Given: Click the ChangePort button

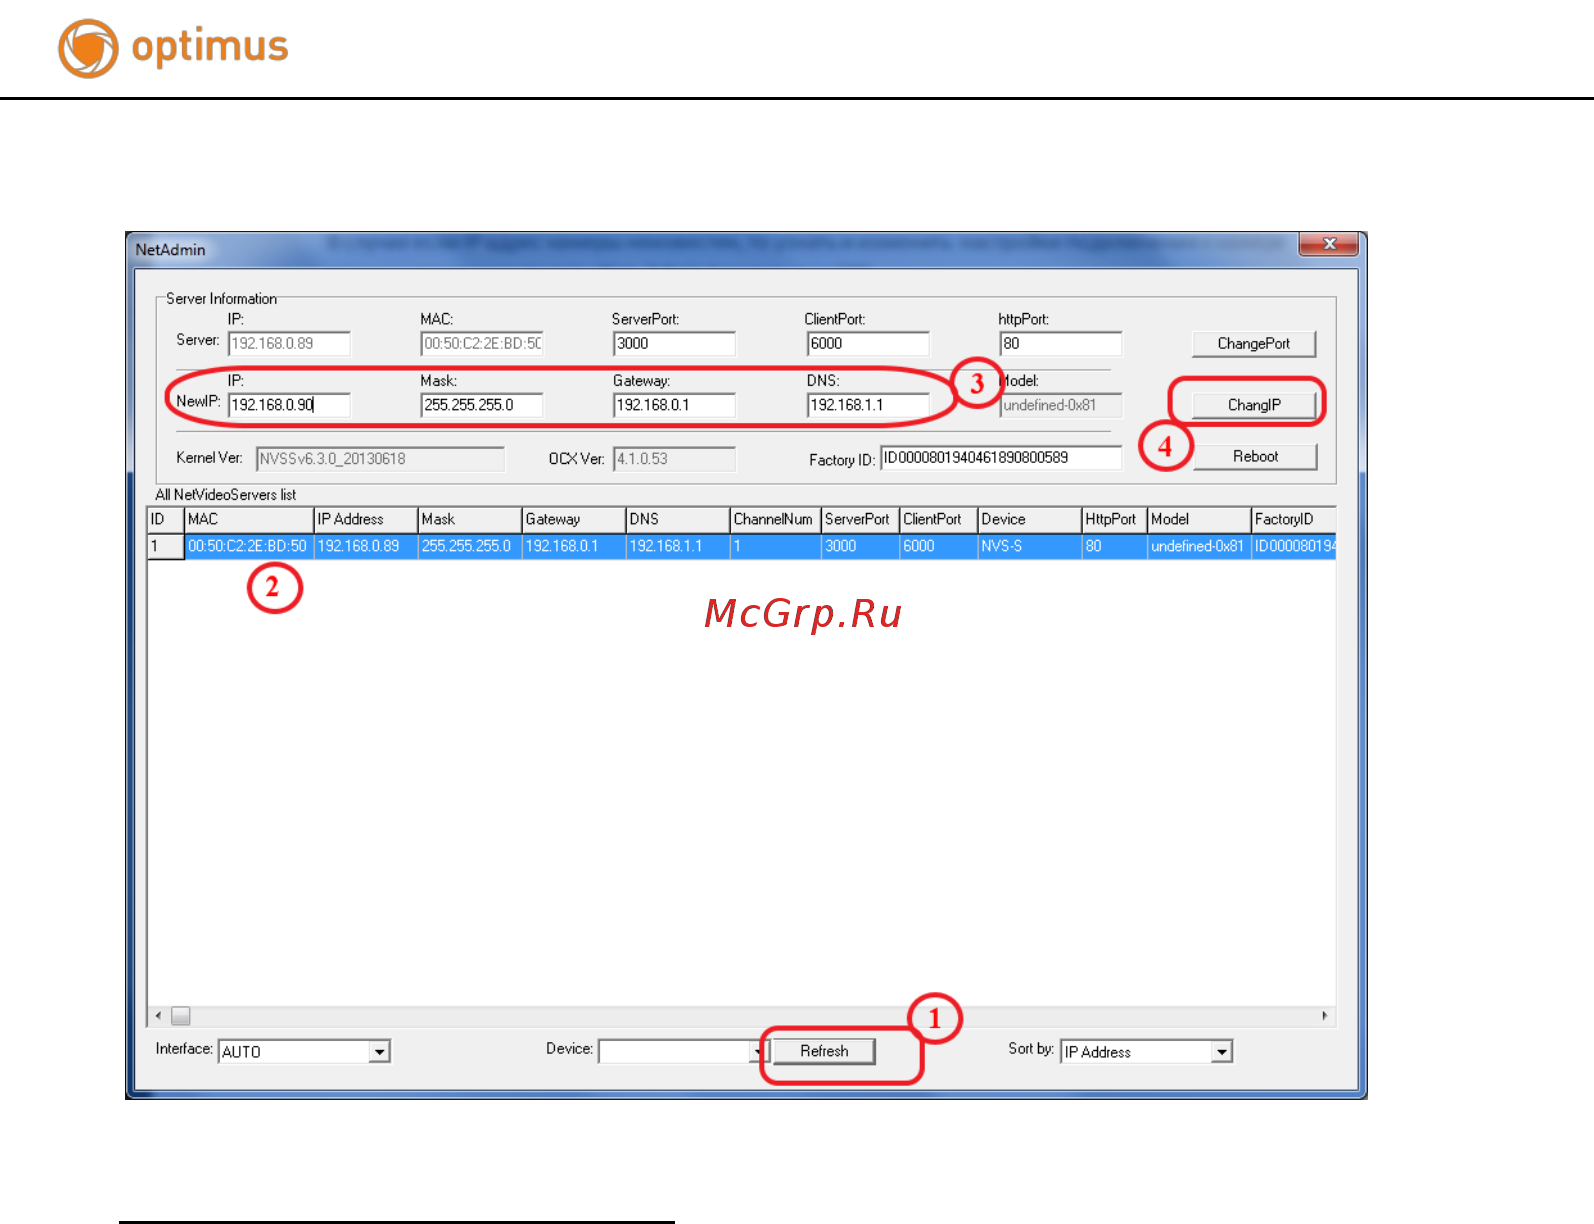Looking at the screenshot, I should point(1253,343).
